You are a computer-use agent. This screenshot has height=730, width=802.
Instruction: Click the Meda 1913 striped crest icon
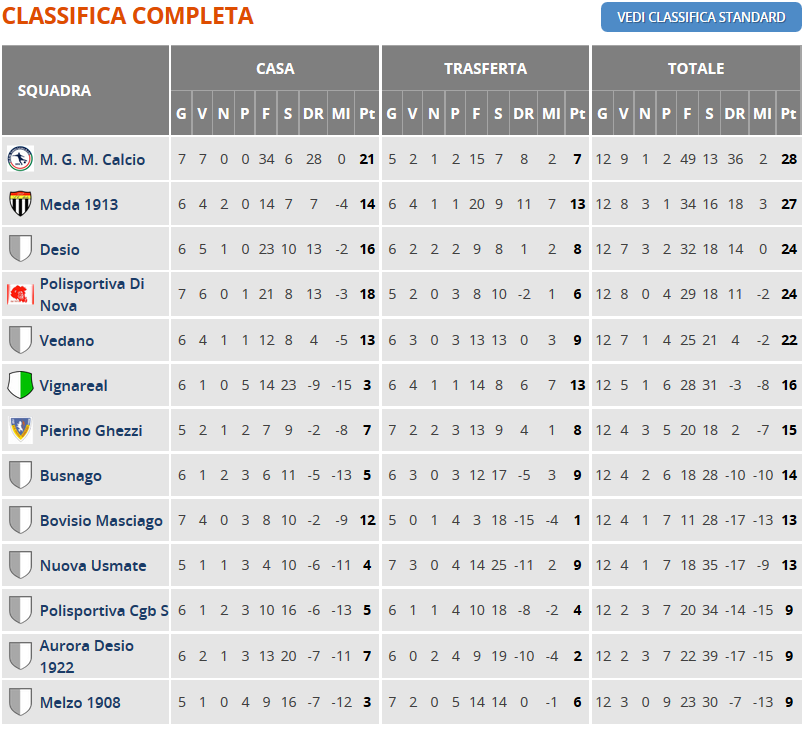(20, 204)
